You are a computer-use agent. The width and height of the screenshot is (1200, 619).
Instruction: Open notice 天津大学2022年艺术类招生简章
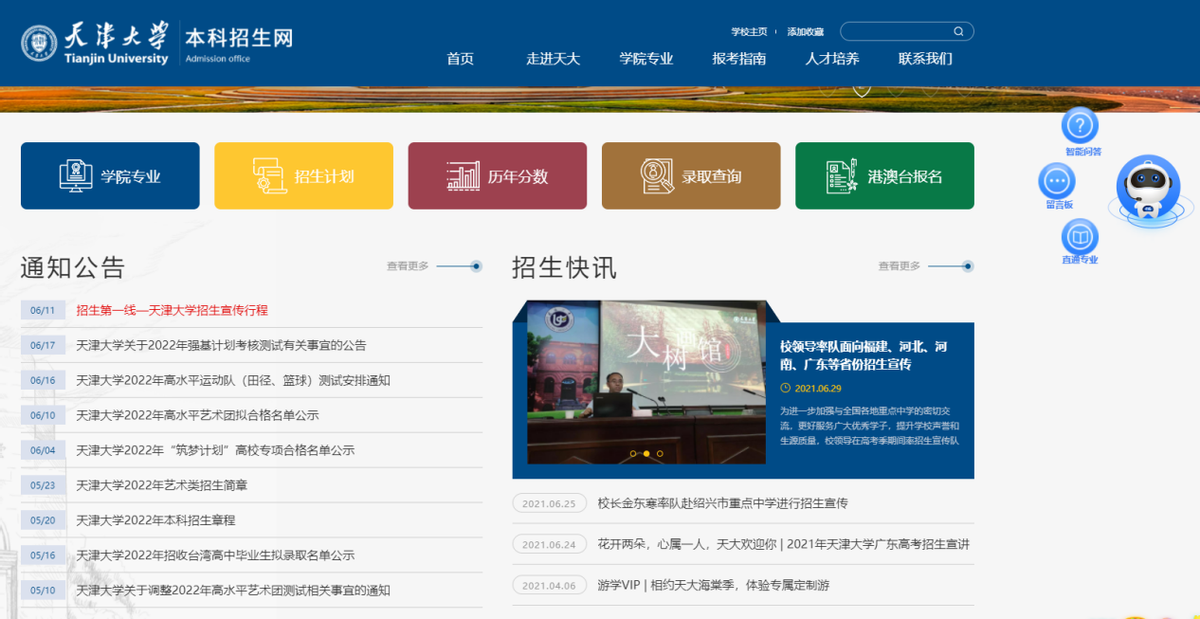(x=162, y=485)
